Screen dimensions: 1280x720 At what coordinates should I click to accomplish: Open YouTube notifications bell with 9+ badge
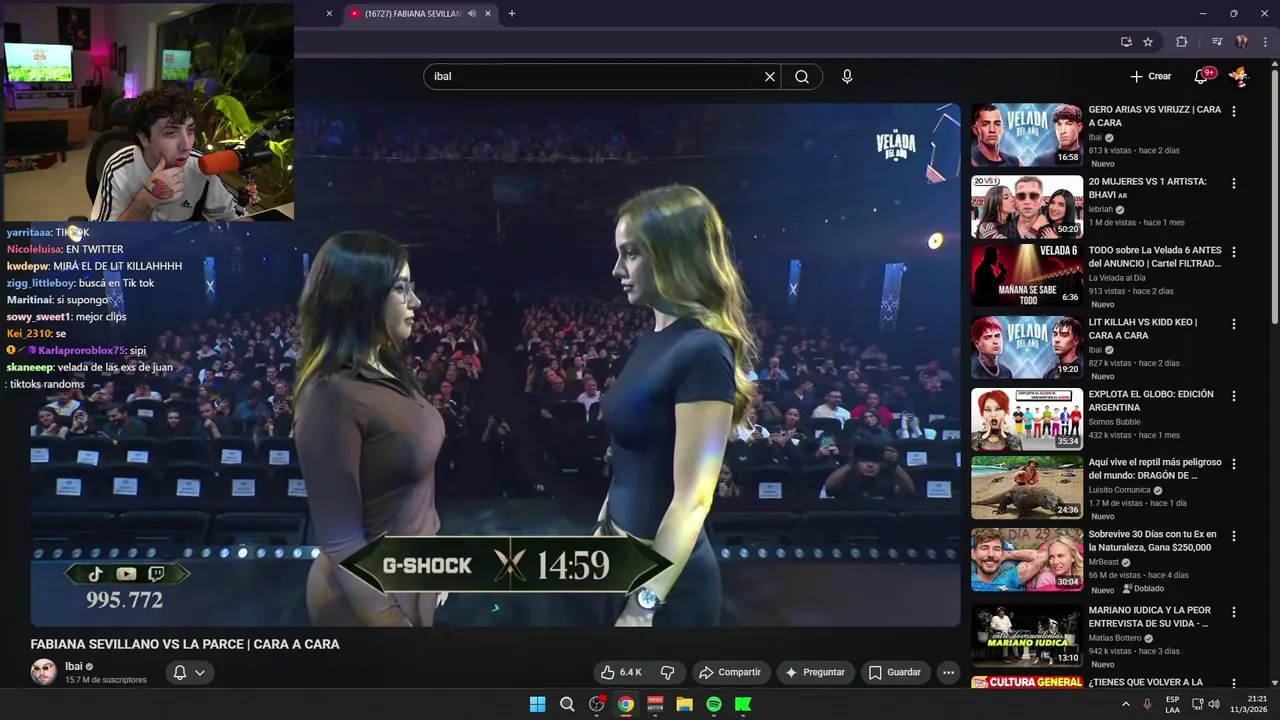pyautogui.click(x=1201, y=76)
